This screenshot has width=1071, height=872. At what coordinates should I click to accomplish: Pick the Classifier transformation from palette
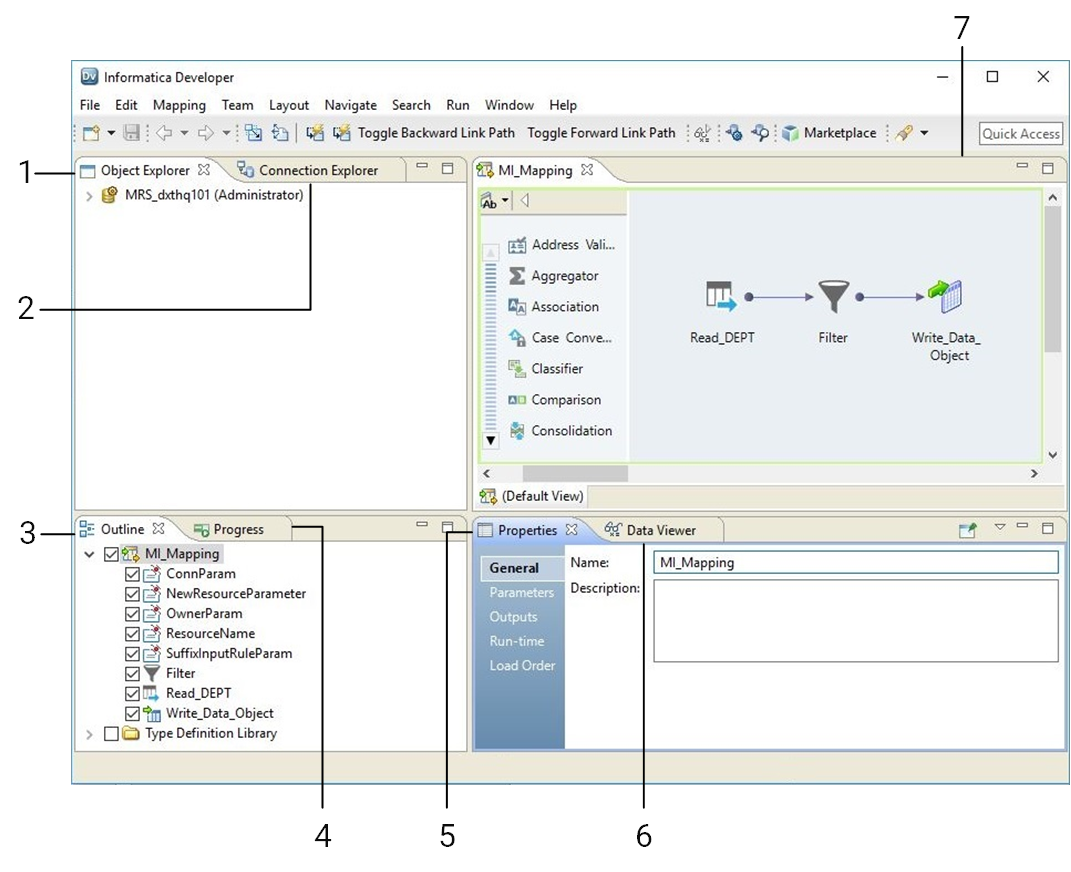(556, 369)
